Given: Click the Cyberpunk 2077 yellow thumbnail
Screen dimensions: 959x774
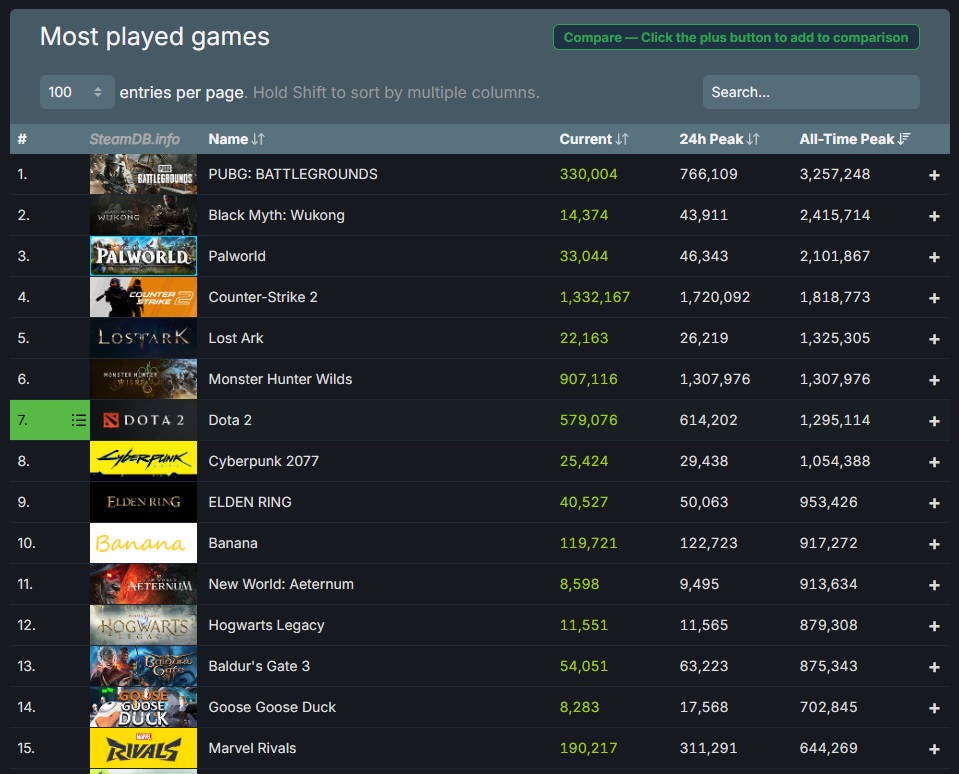Looking at the screenshot, I should 143,461.
